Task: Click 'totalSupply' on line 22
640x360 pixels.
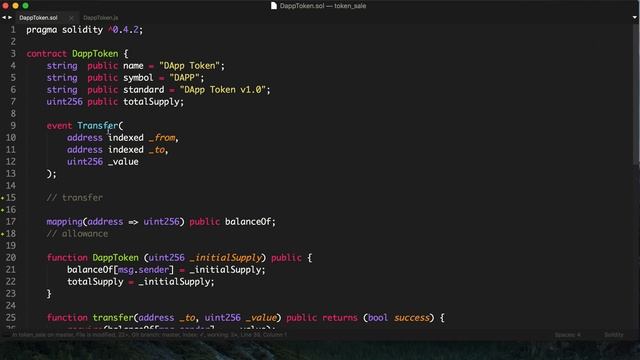Action: point(95,282)
